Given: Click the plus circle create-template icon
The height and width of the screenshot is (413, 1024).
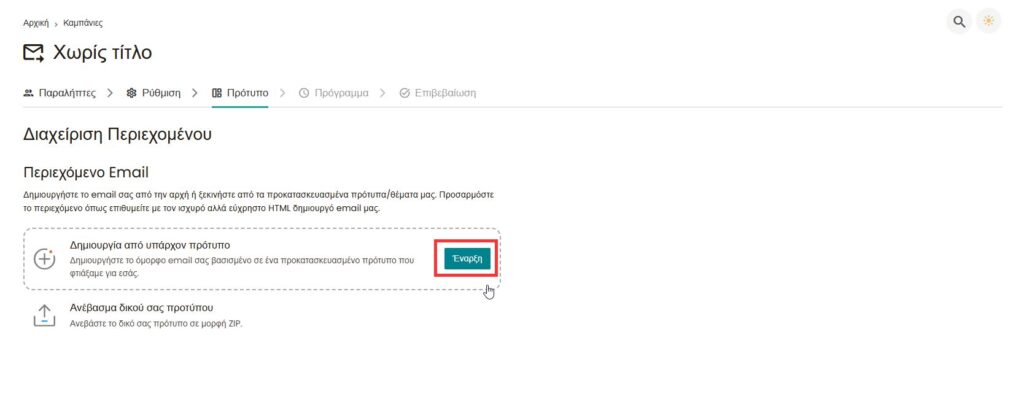Looking at the screenshot, I should [x=44, y=259].
